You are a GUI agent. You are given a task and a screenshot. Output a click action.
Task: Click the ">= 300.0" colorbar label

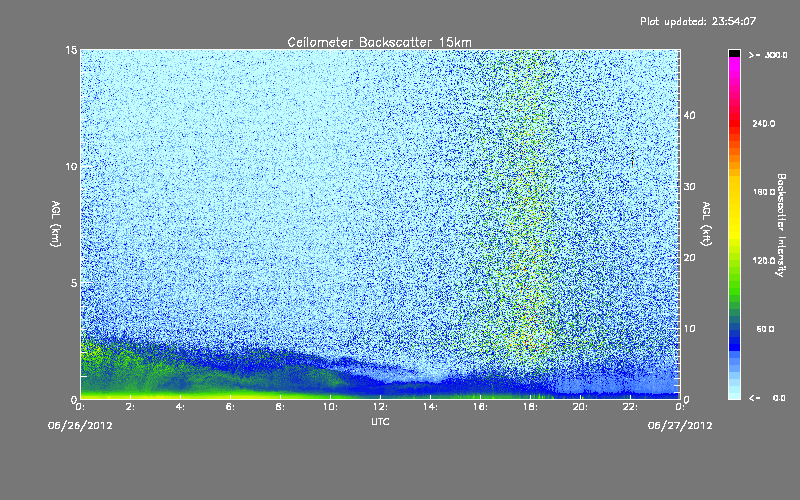(x=768, y=55)
